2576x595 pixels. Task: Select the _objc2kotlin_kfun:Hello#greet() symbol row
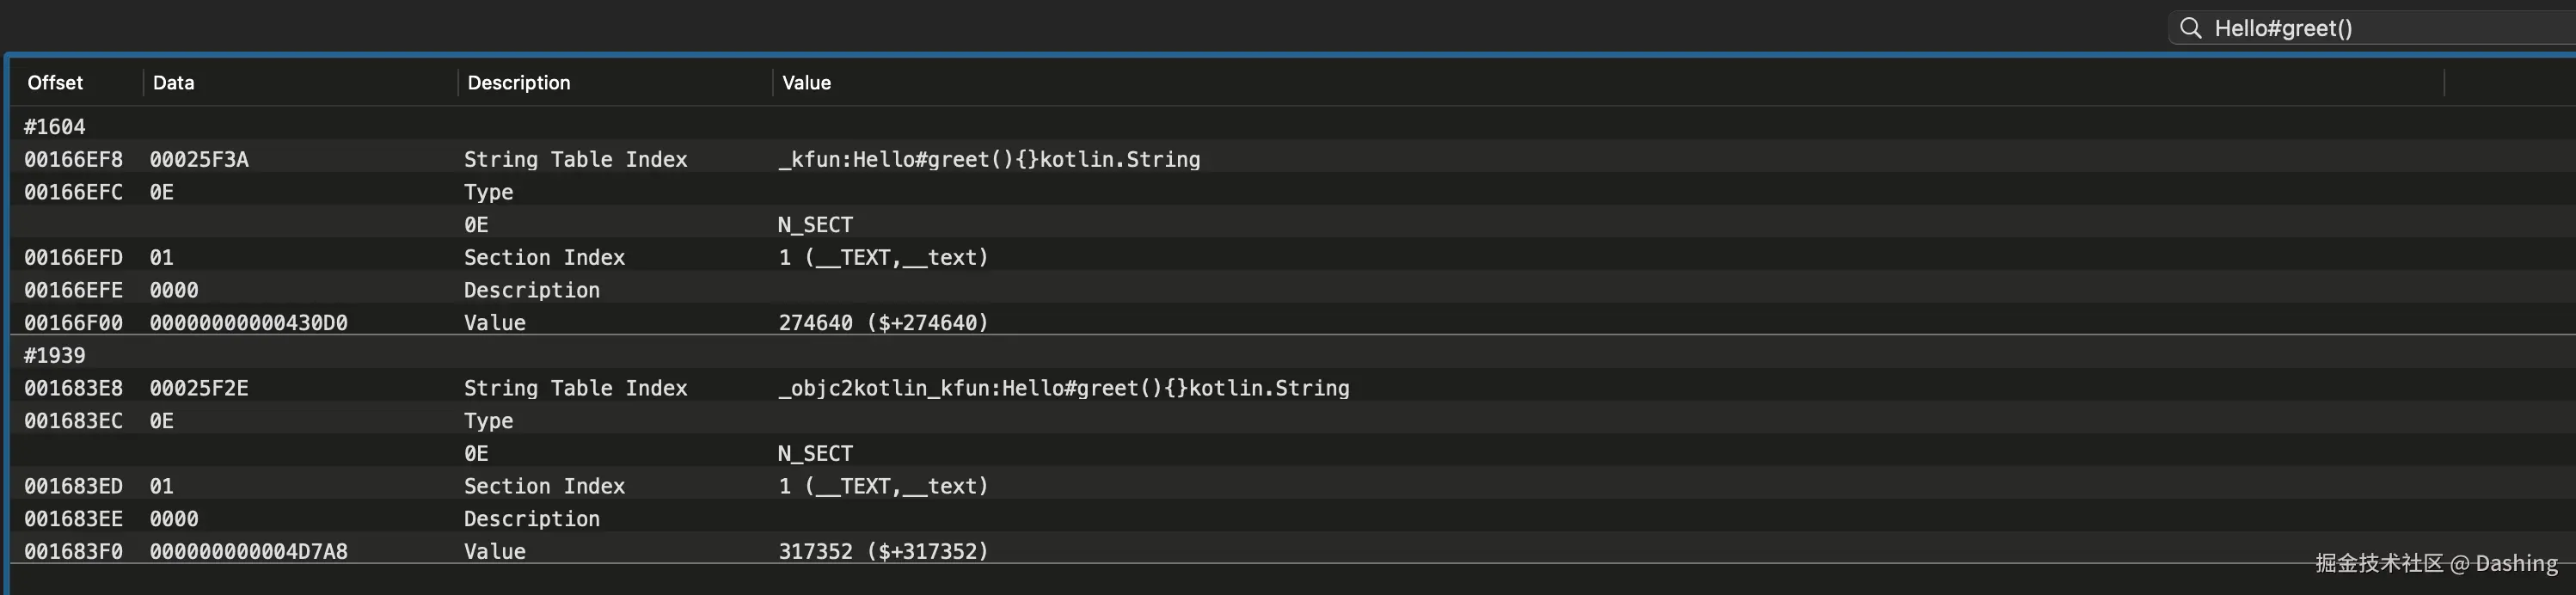point(1063,389)
